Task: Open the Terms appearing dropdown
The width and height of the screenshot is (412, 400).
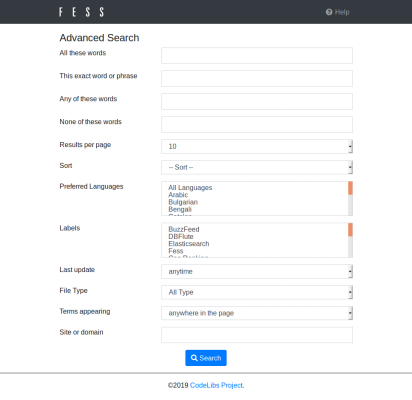Action: pos(257,313)
